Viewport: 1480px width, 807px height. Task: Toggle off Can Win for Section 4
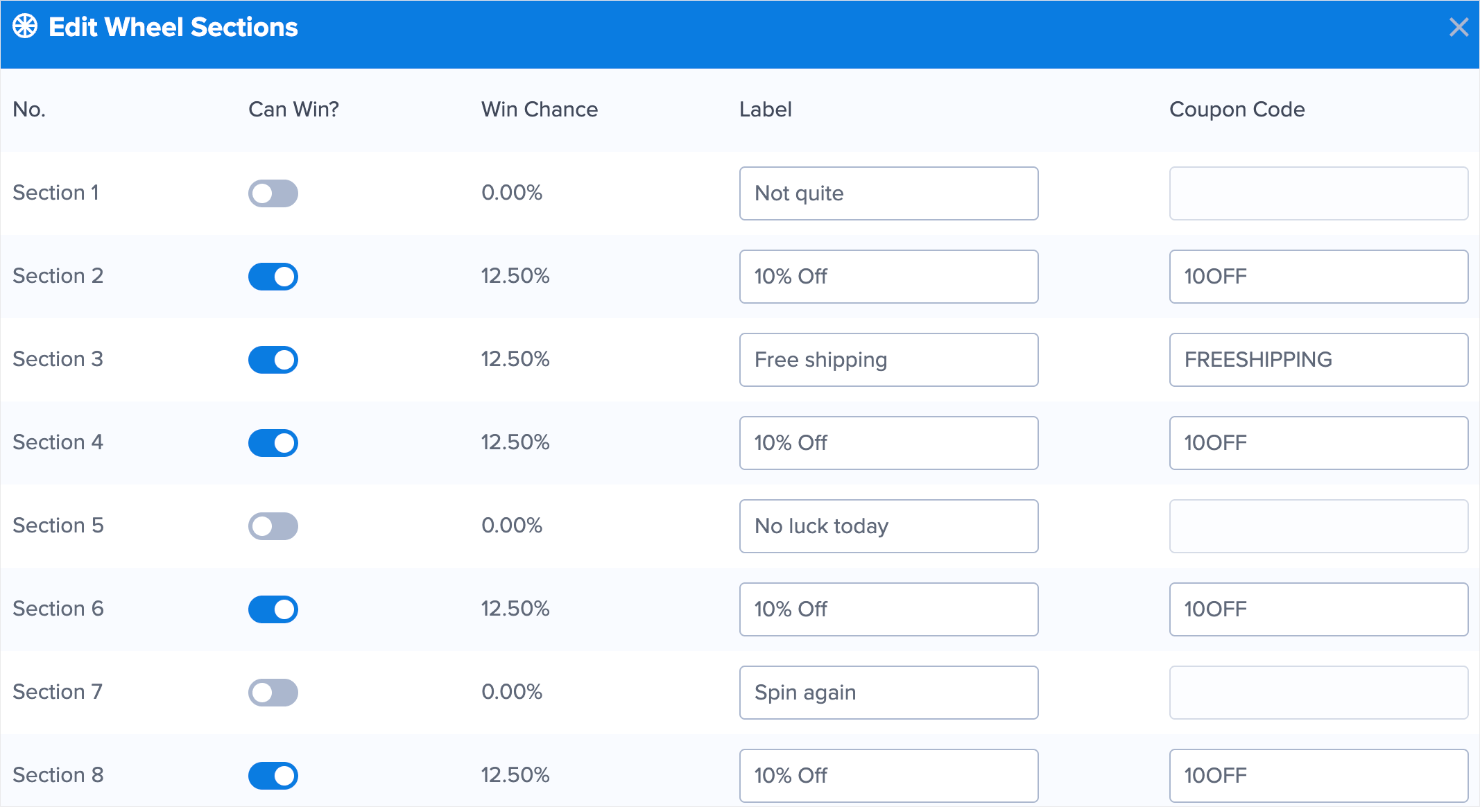coord(273,443)
